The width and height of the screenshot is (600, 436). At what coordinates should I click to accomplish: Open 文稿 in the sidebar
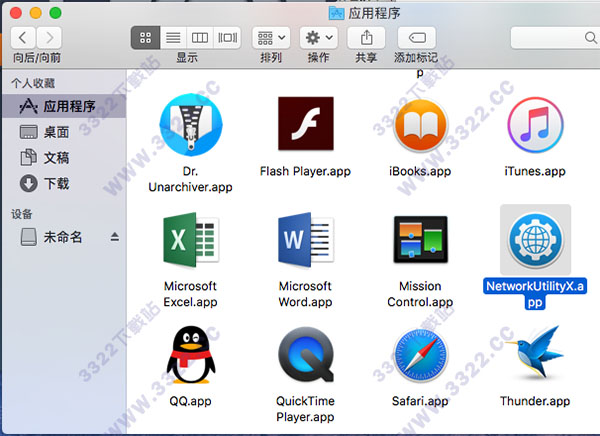coord(64,158)
